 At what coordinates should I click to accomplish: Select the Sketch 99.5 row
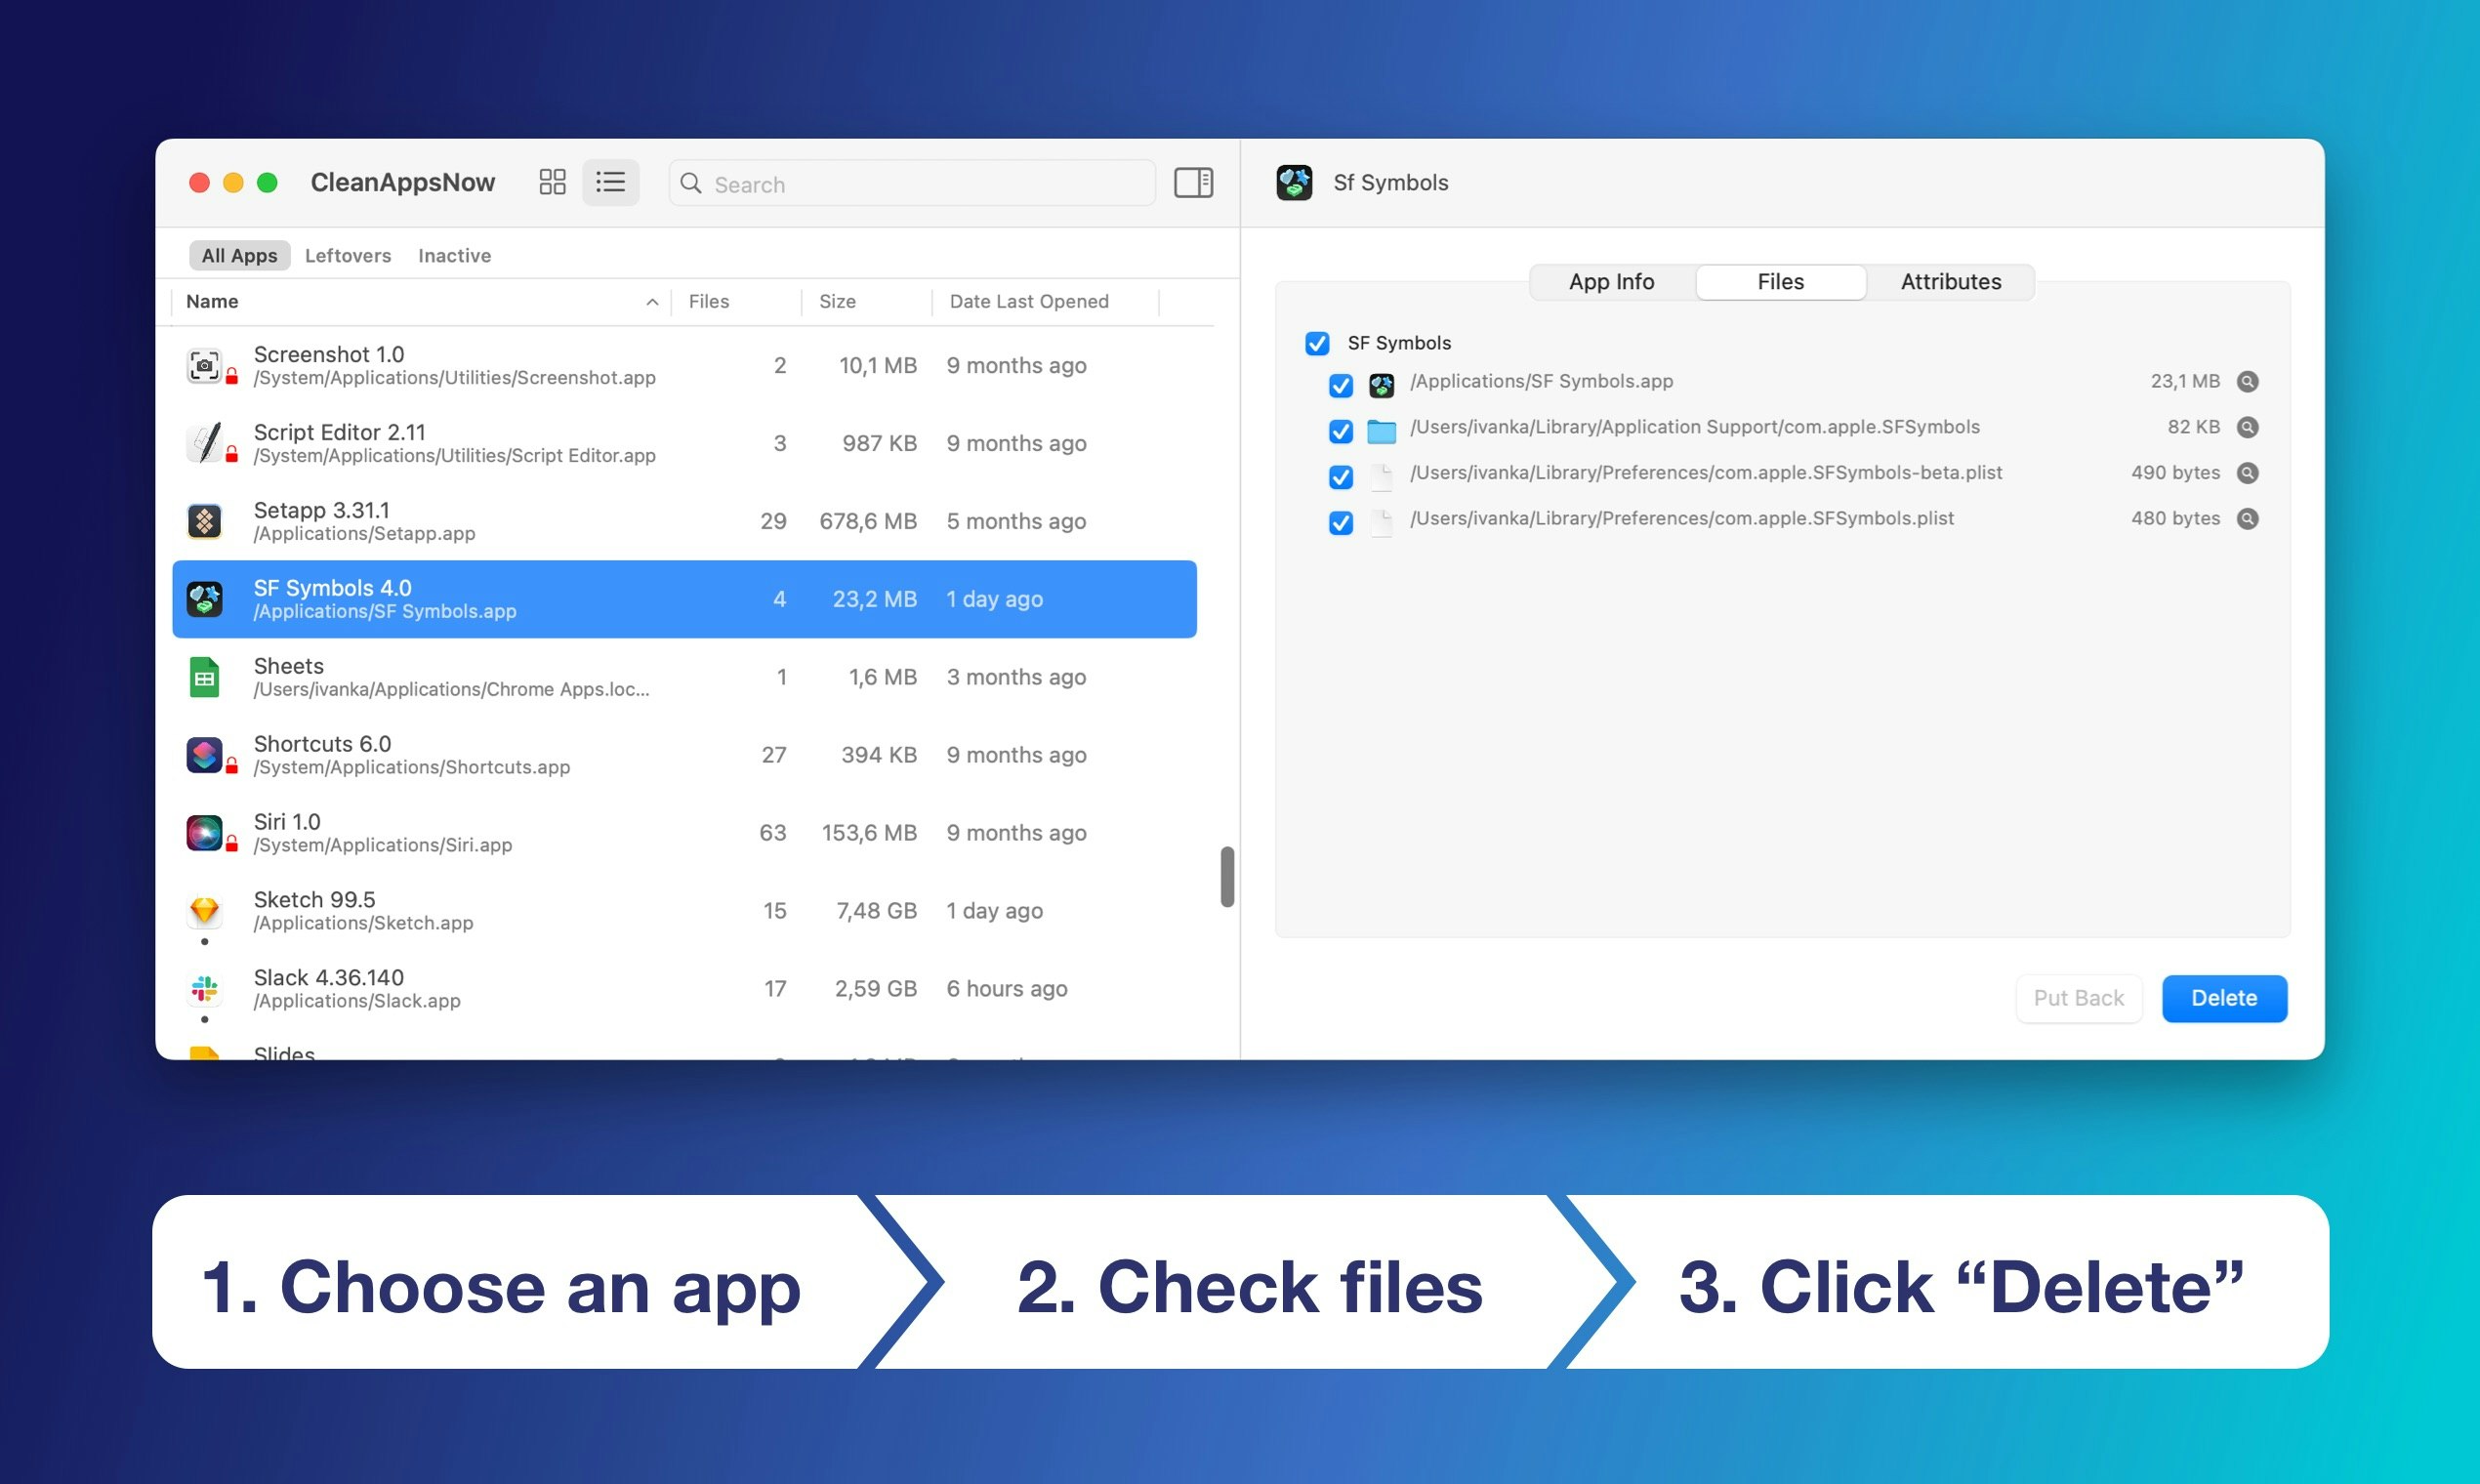point(684,911)
